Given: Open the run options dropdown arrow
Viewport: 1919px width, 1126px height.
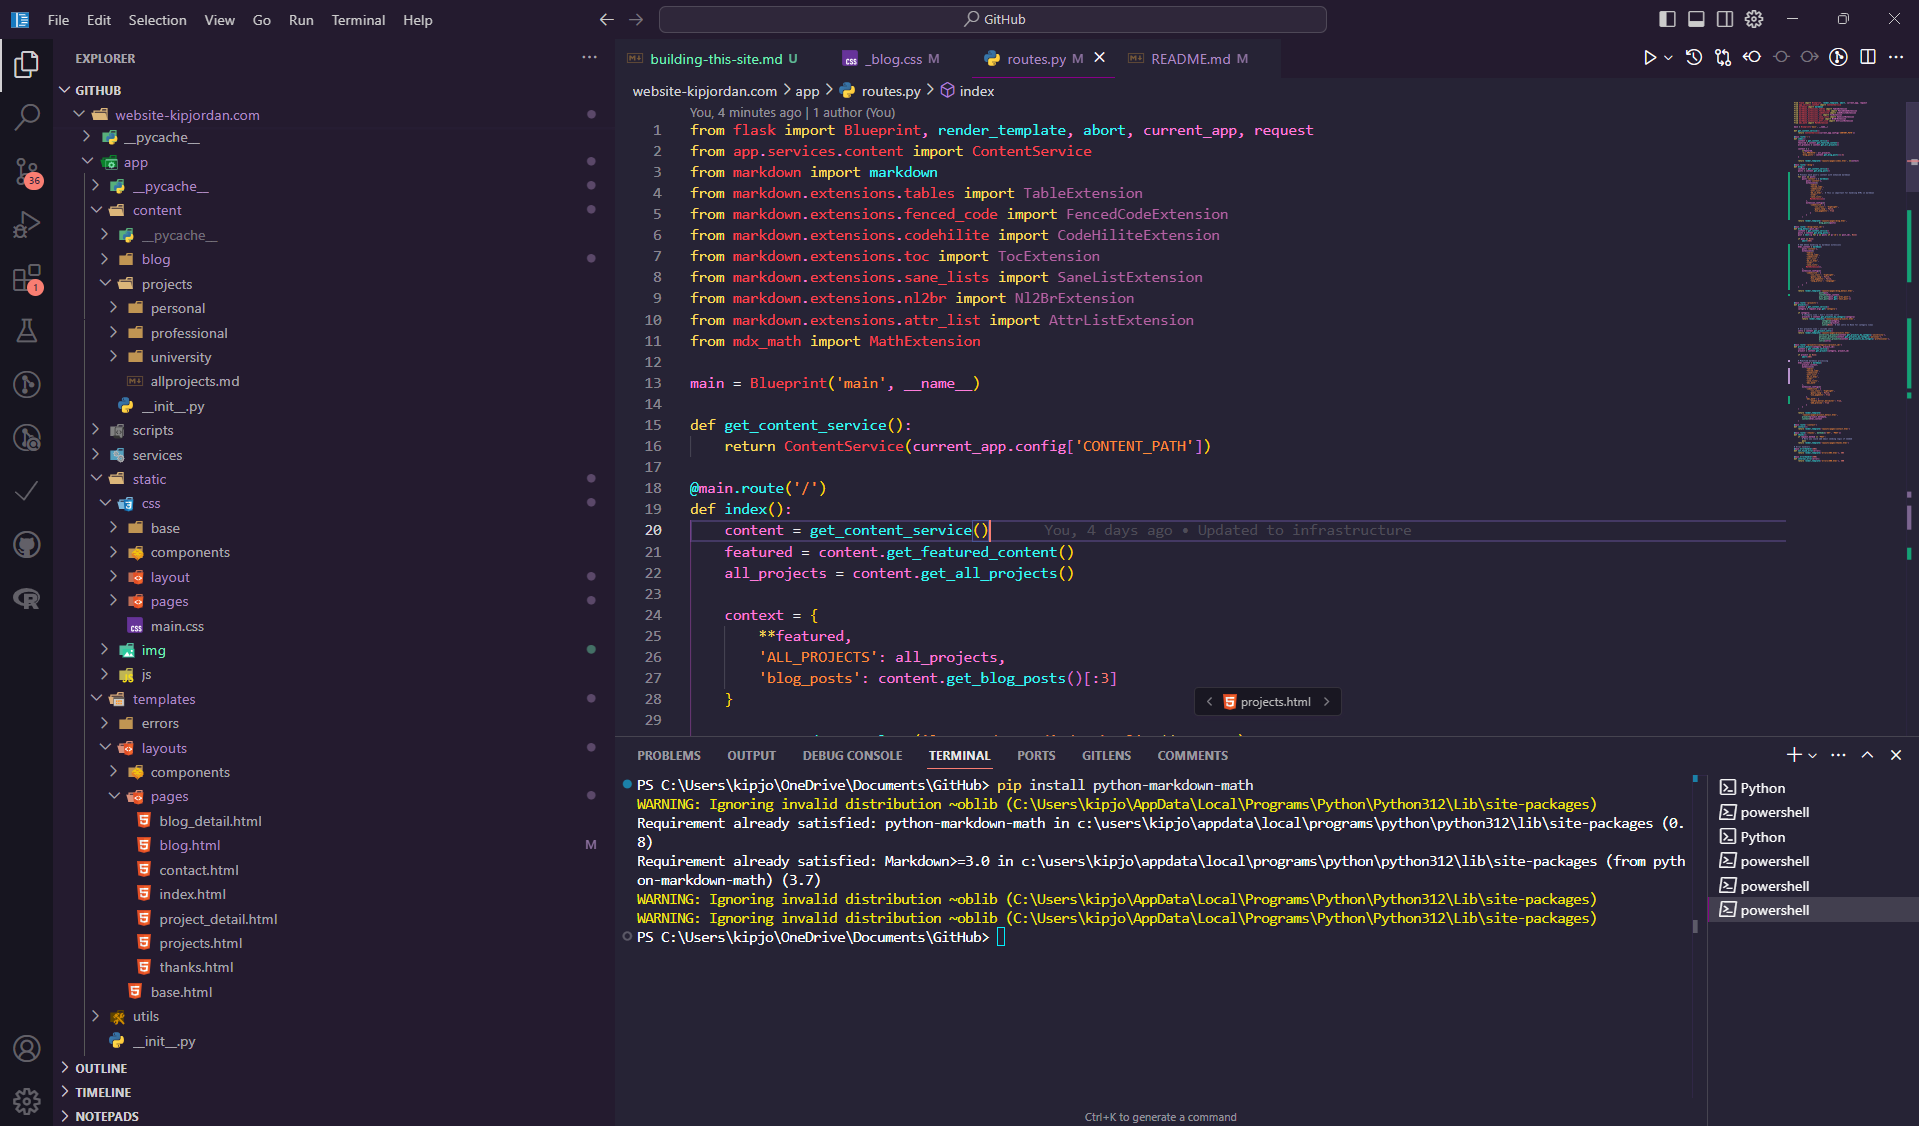Looking at the screenshot, I should pos(1668,58).
